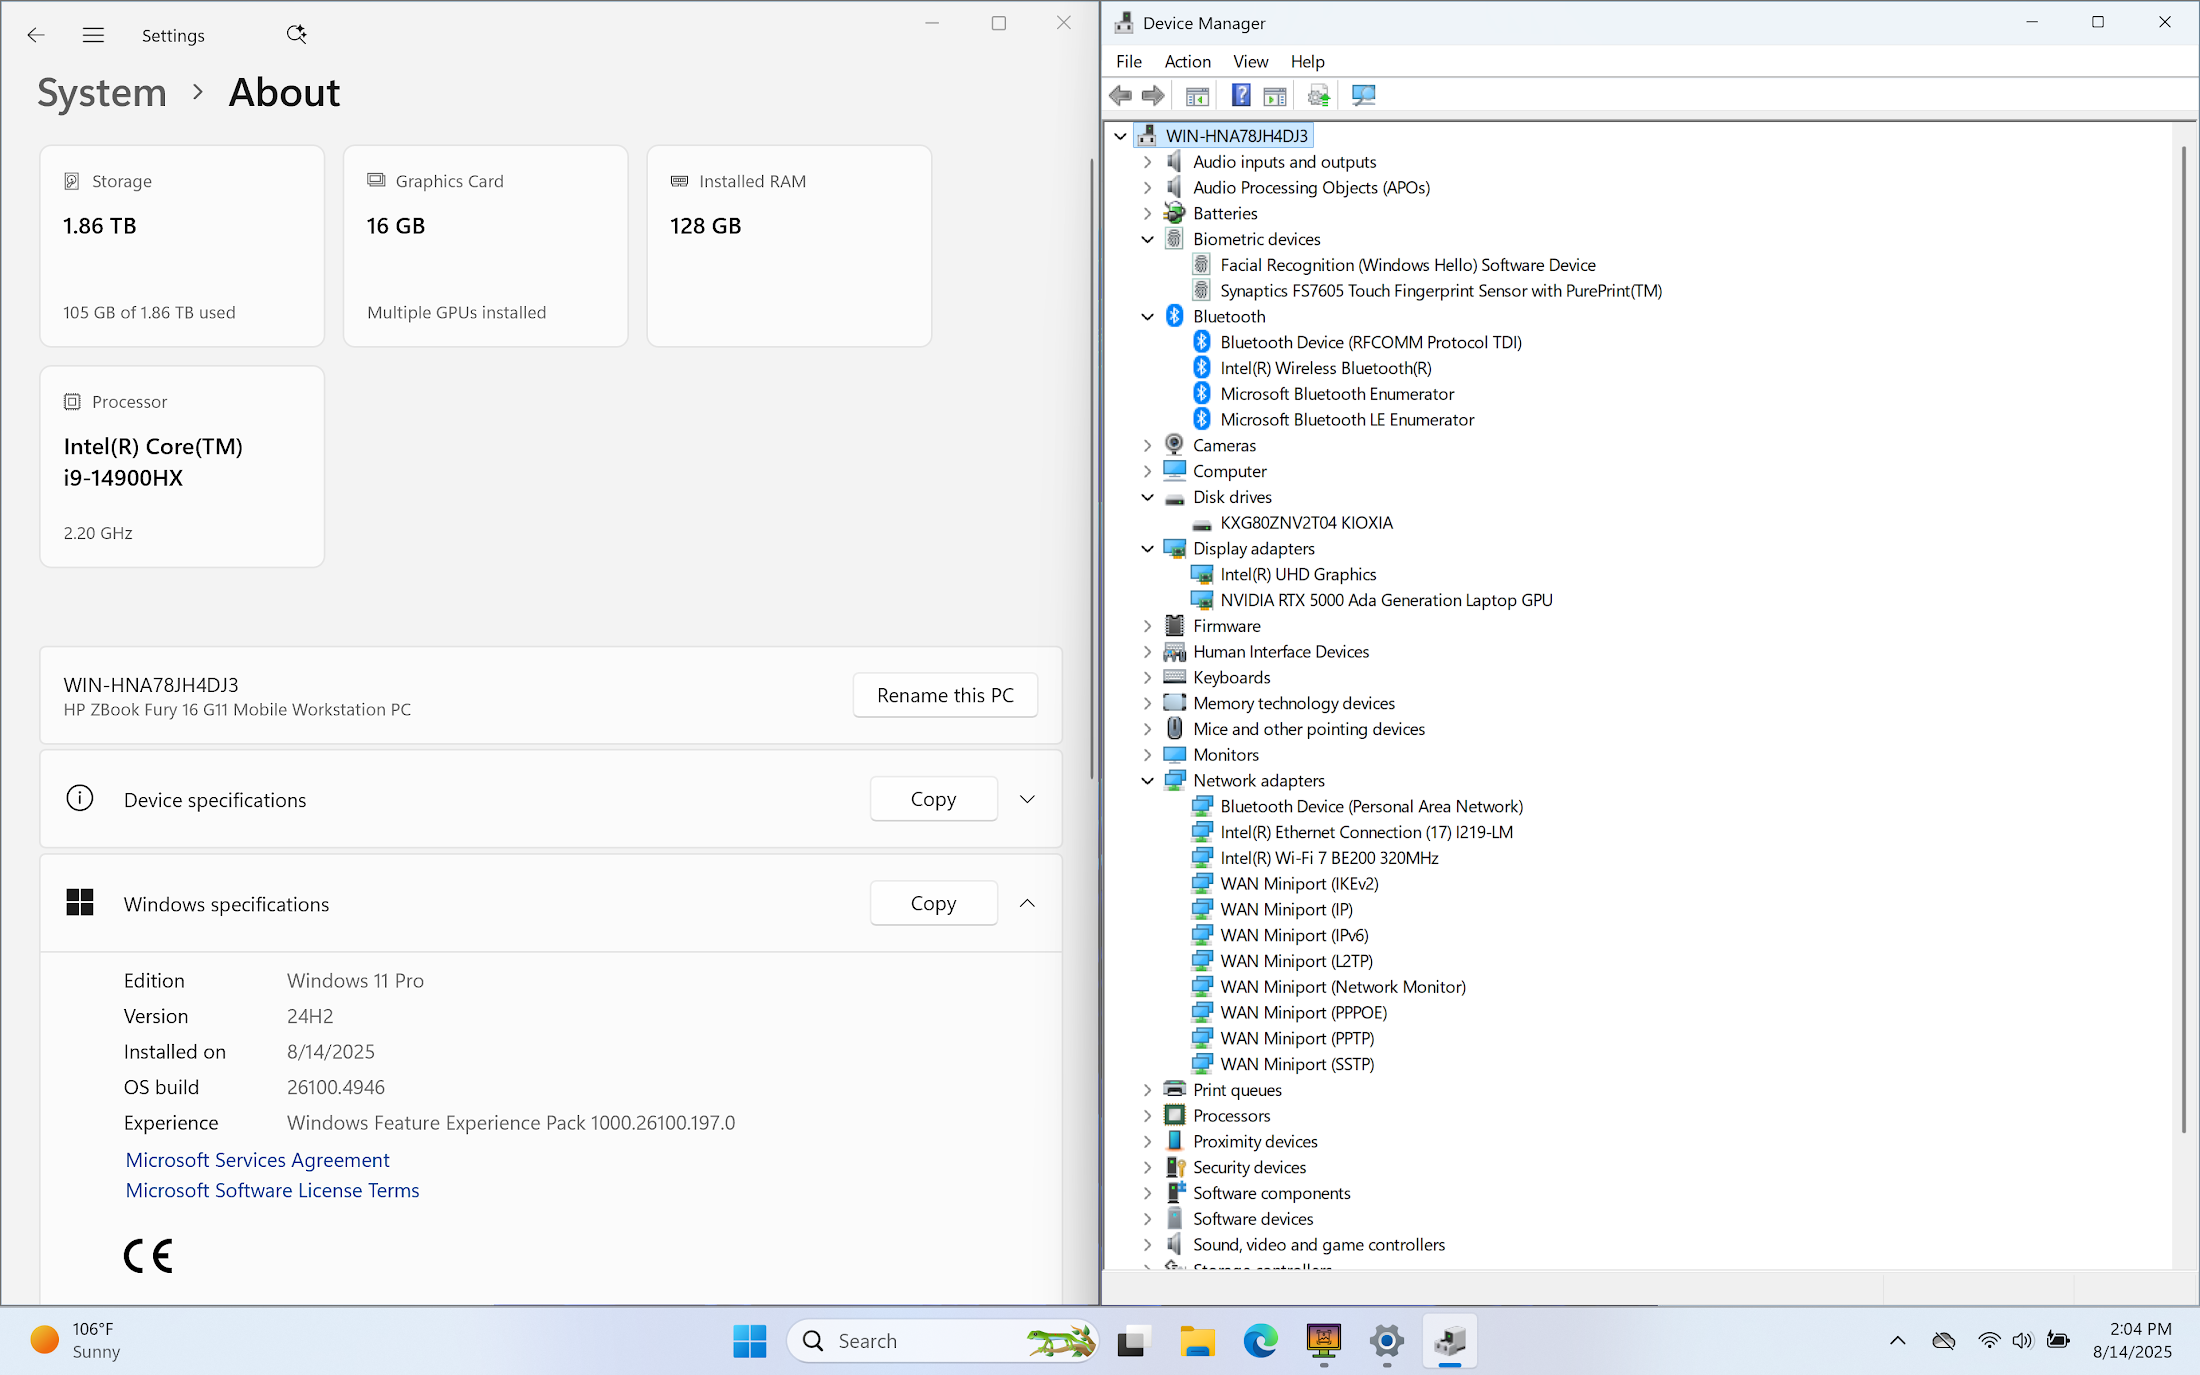Select Intel(R) Wireless Bluetooth(R) device
2200x1375 pixels.
pyautogui.click(x=1326, y=368)
